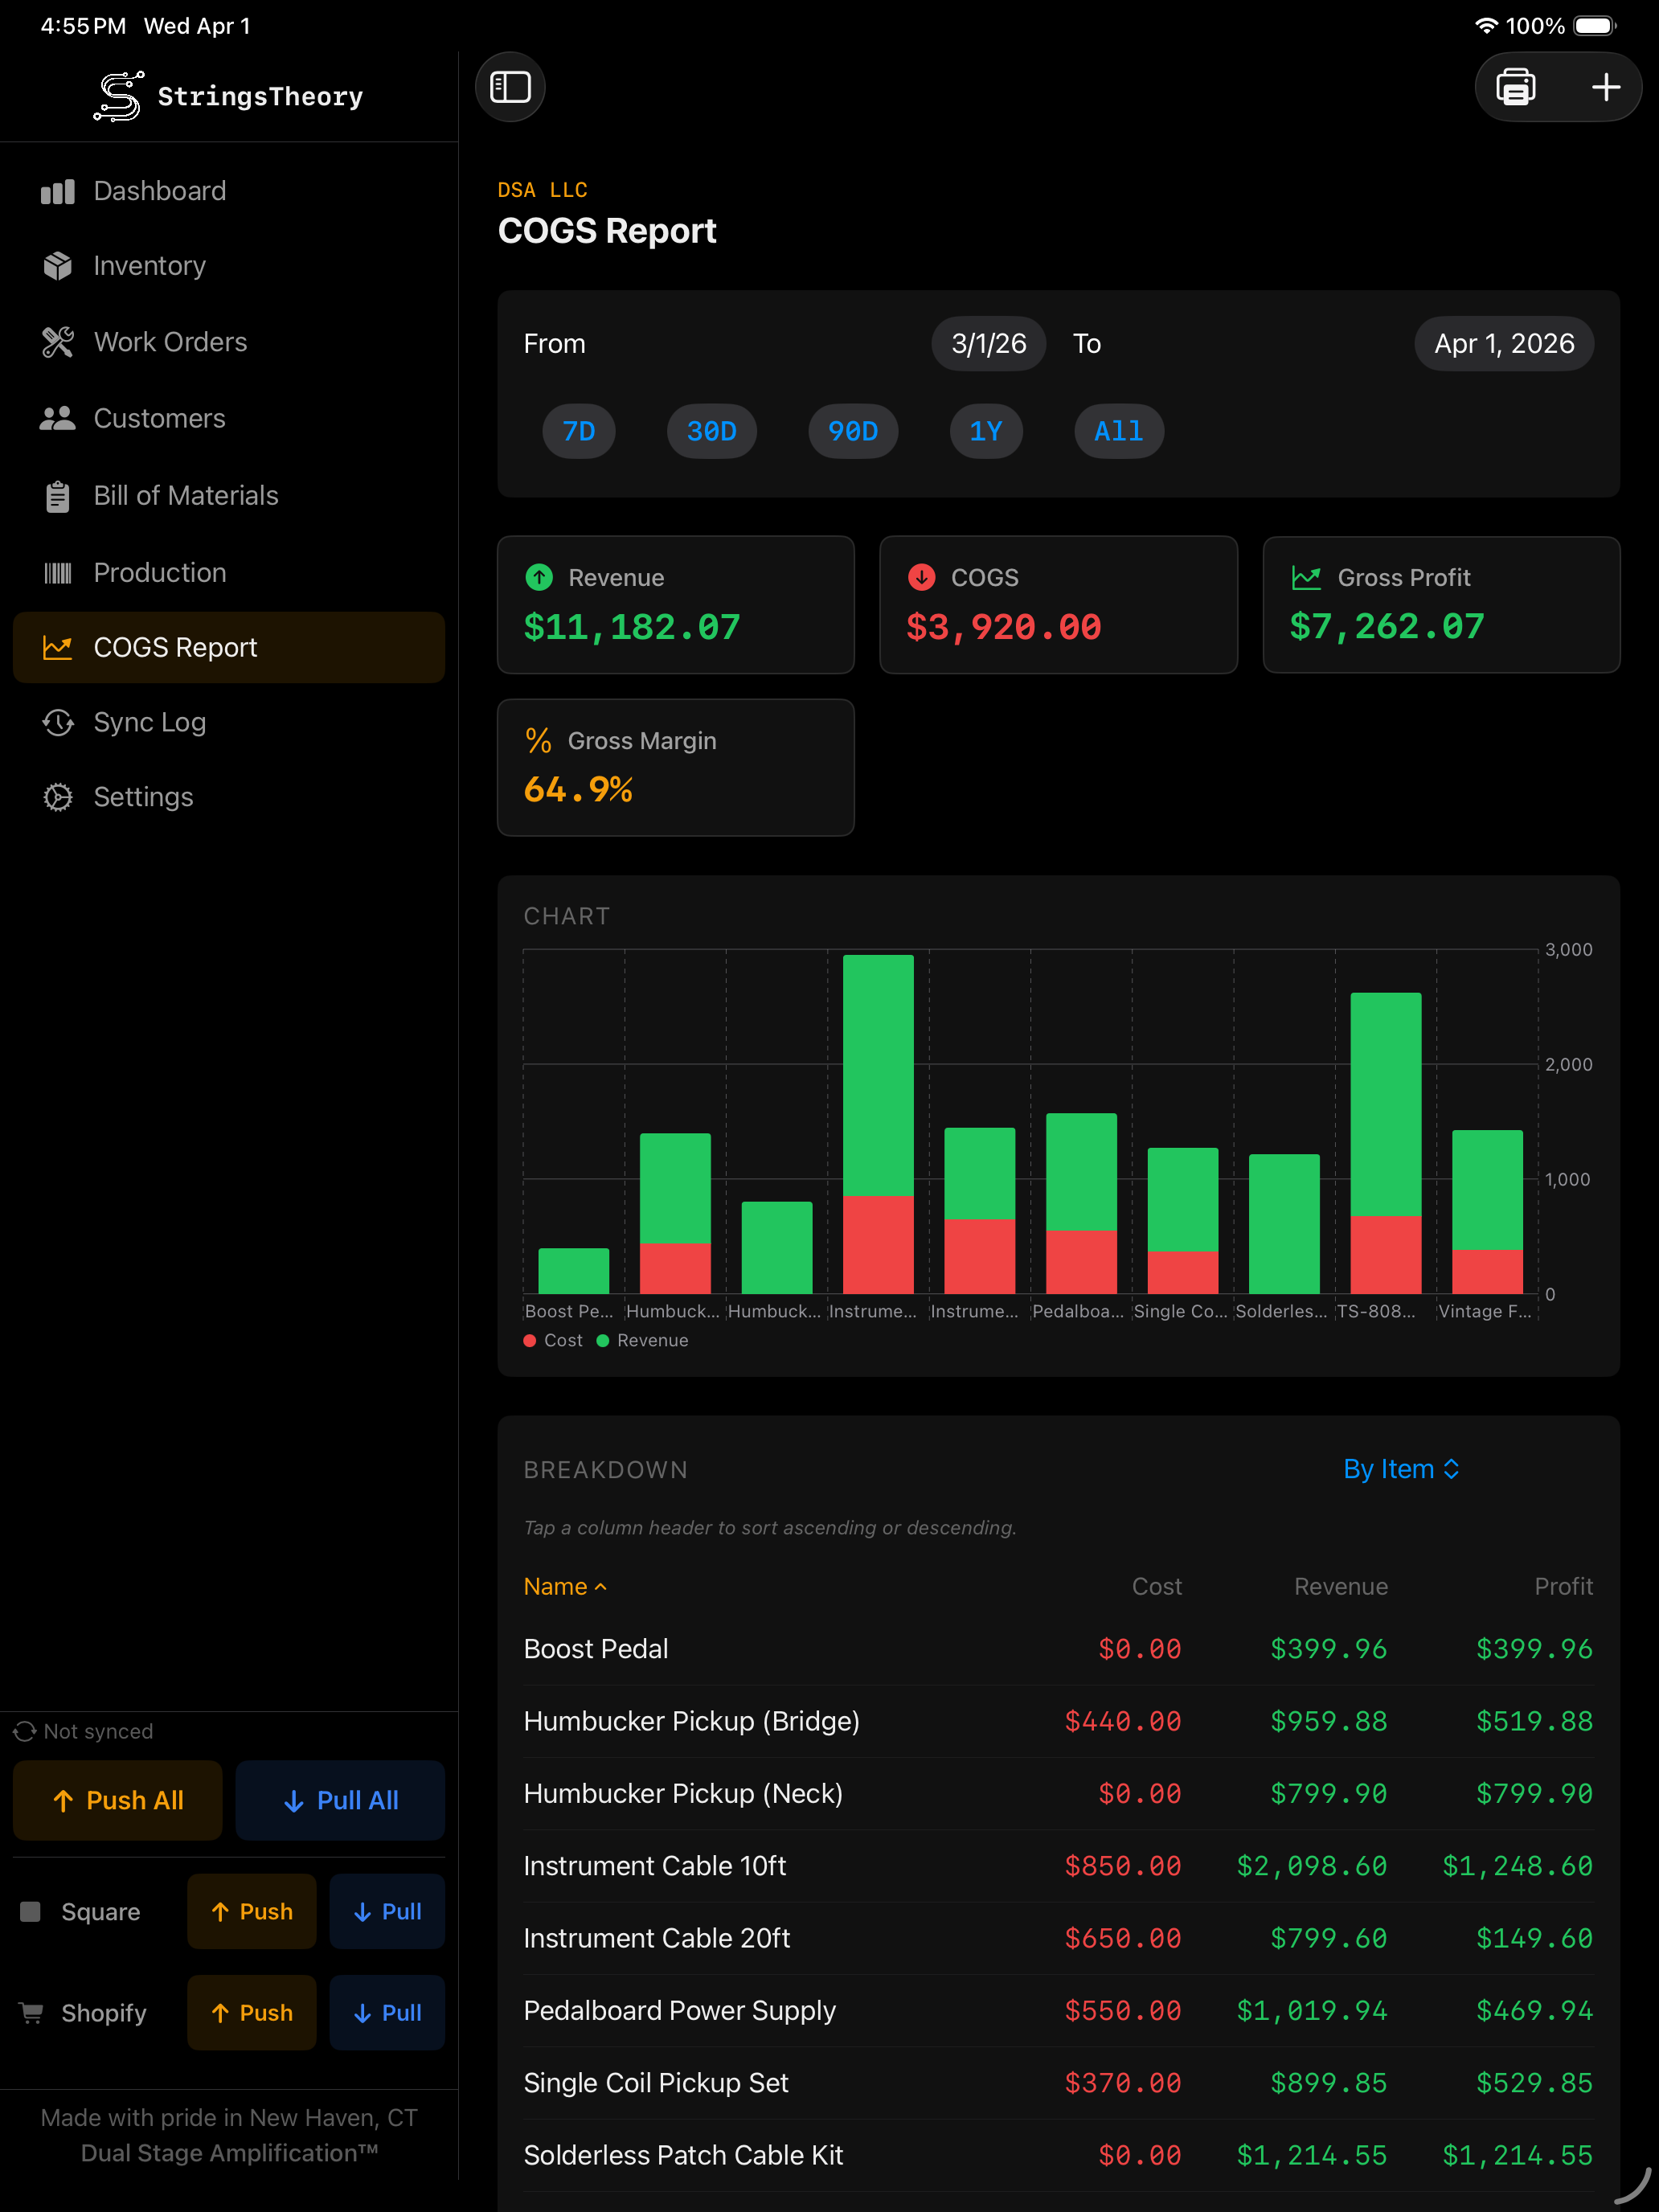Open Work Orders in sidebar

[169, 342]
